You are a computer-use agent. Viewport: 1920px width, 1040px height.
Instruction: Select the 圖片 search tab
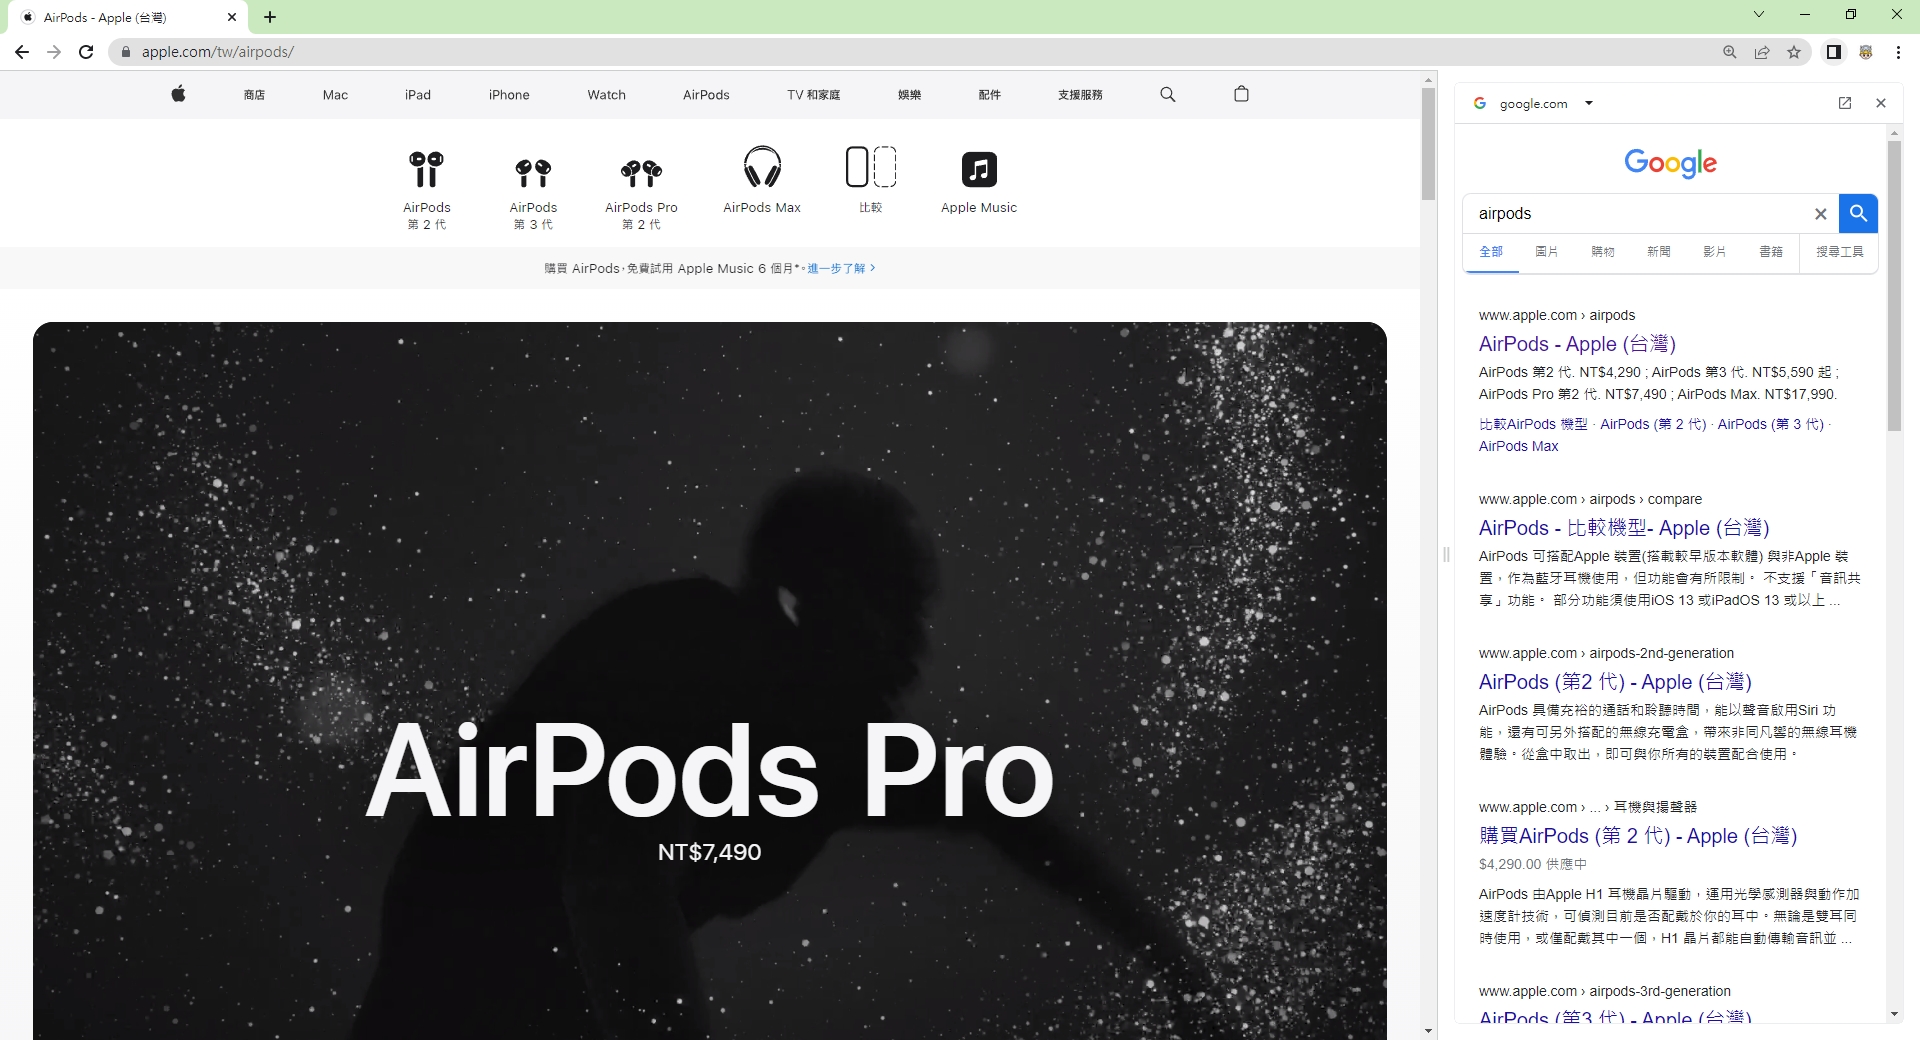tap(1547, 252)
